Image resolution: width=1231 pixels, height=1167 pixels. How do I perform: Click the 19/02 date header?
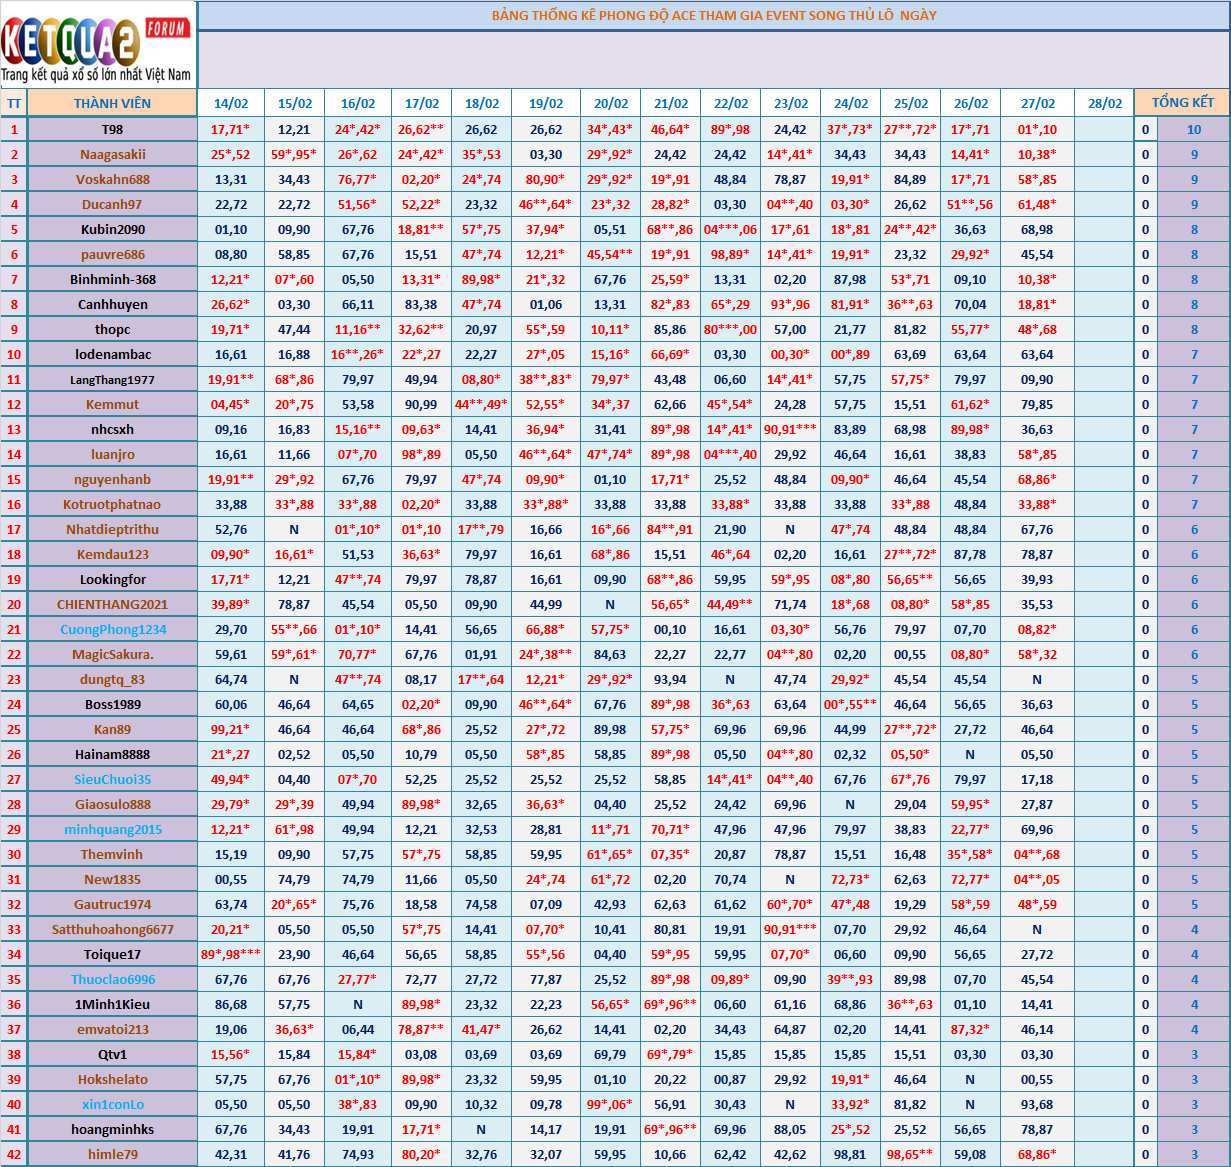(546, 103)
